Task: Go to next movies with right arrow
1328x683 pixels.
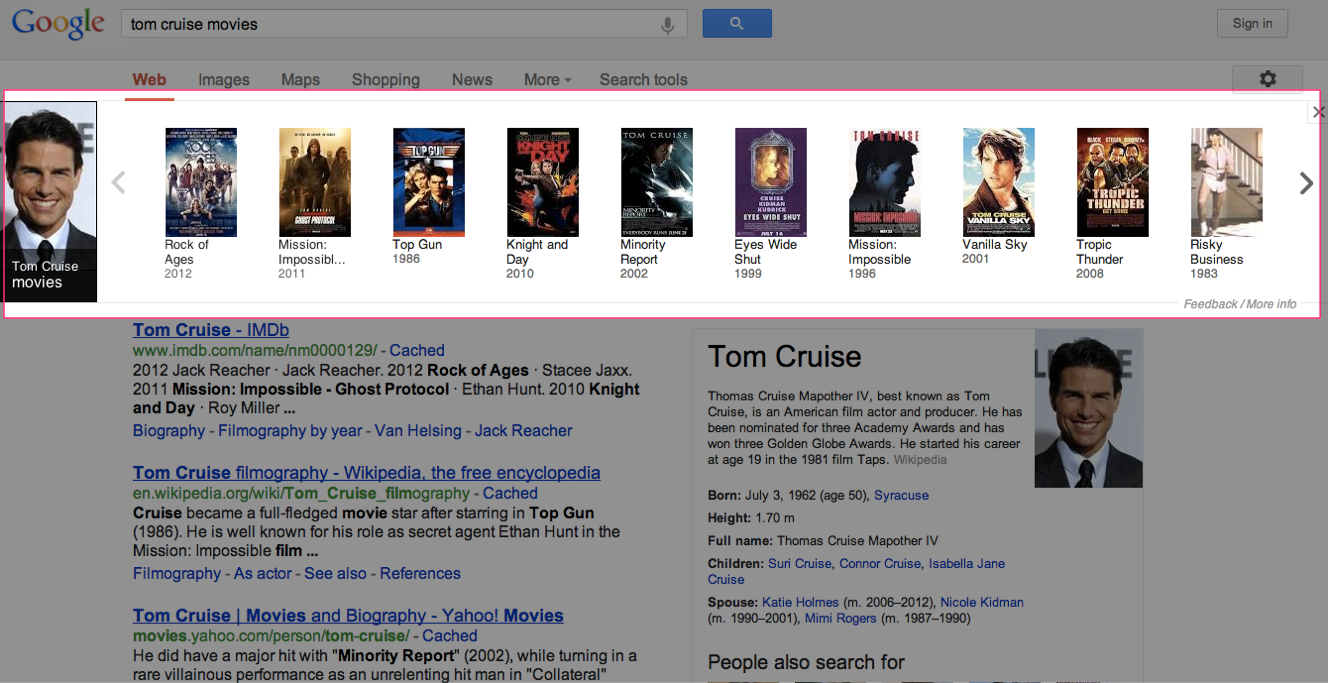Action: click(1306, 183)
